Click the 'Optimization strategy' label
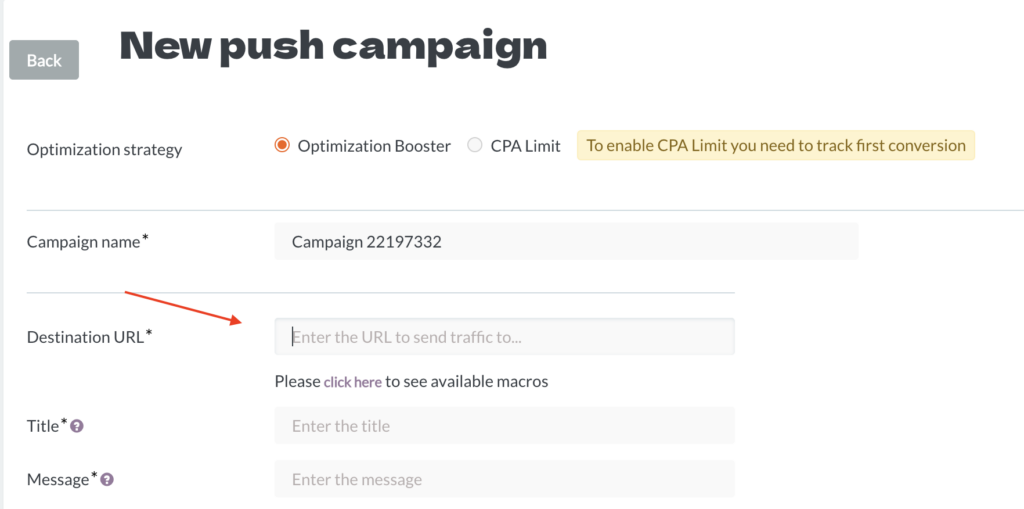Screen dimensions: 1024x509 [x=104, y=150]
